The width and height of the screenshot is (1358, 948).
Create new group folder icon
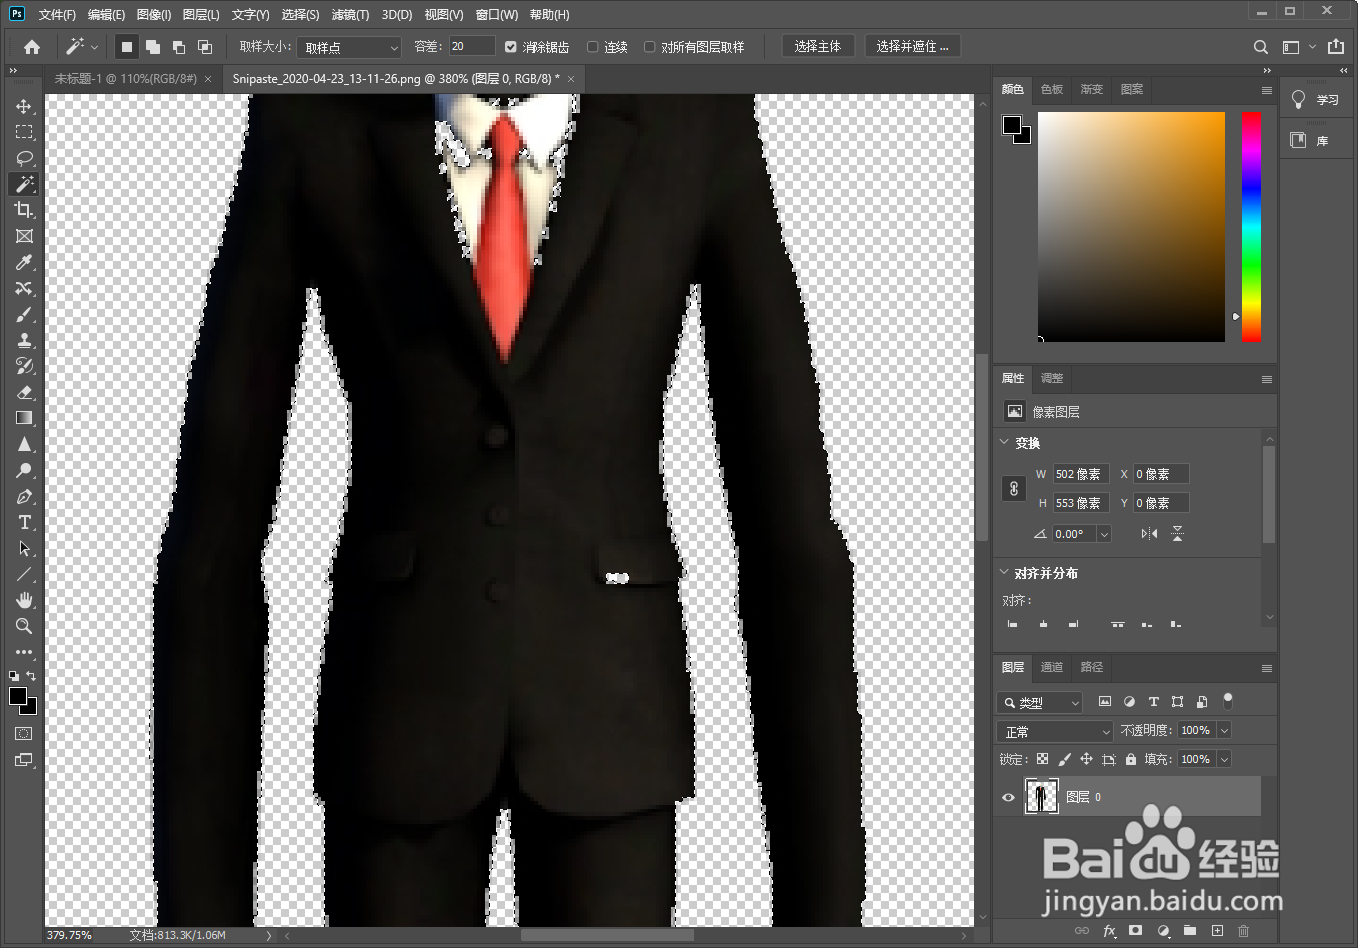click(x=1190, y=930)
